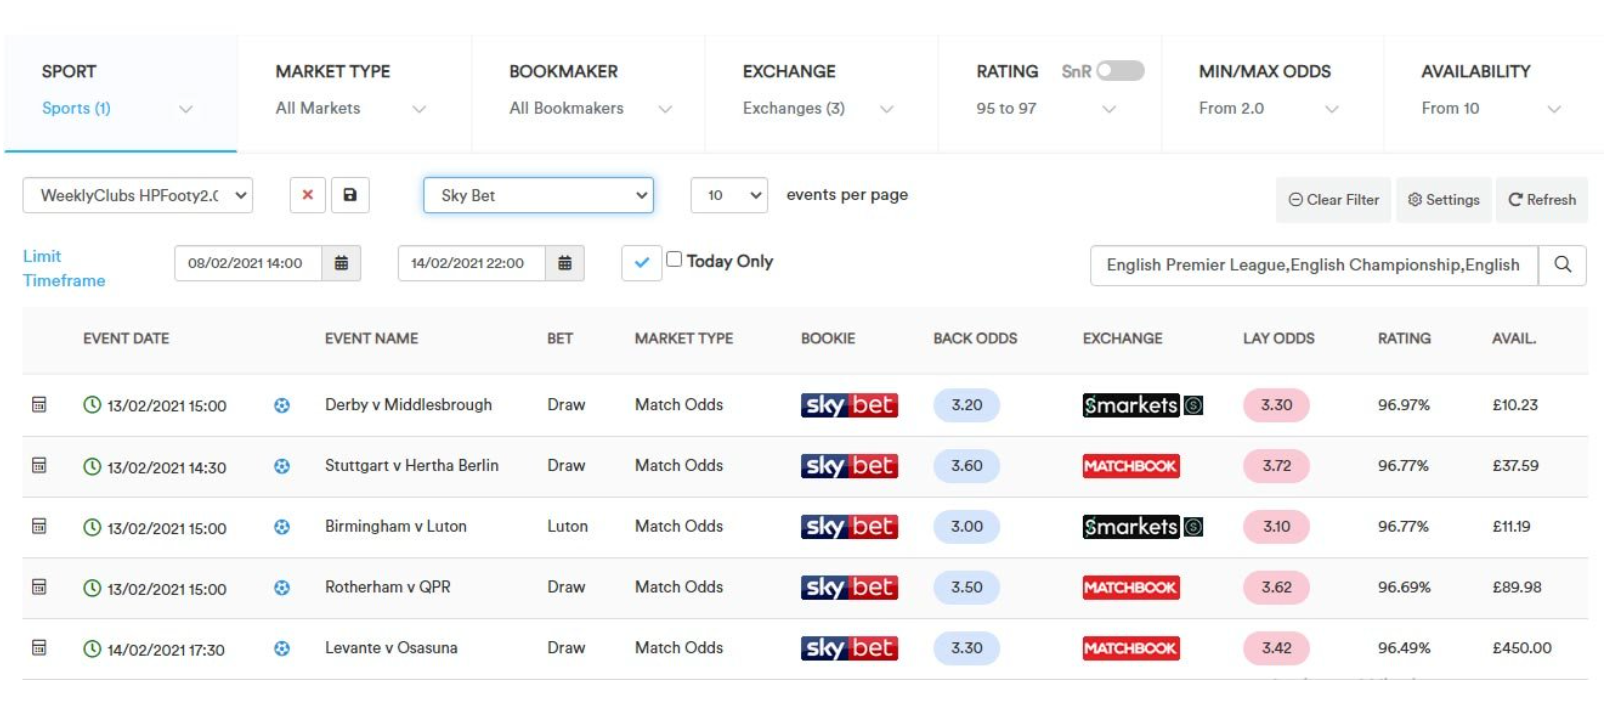Sort by Back Odds column header
Screen dimensions: 1624x712
pos(975,339)
